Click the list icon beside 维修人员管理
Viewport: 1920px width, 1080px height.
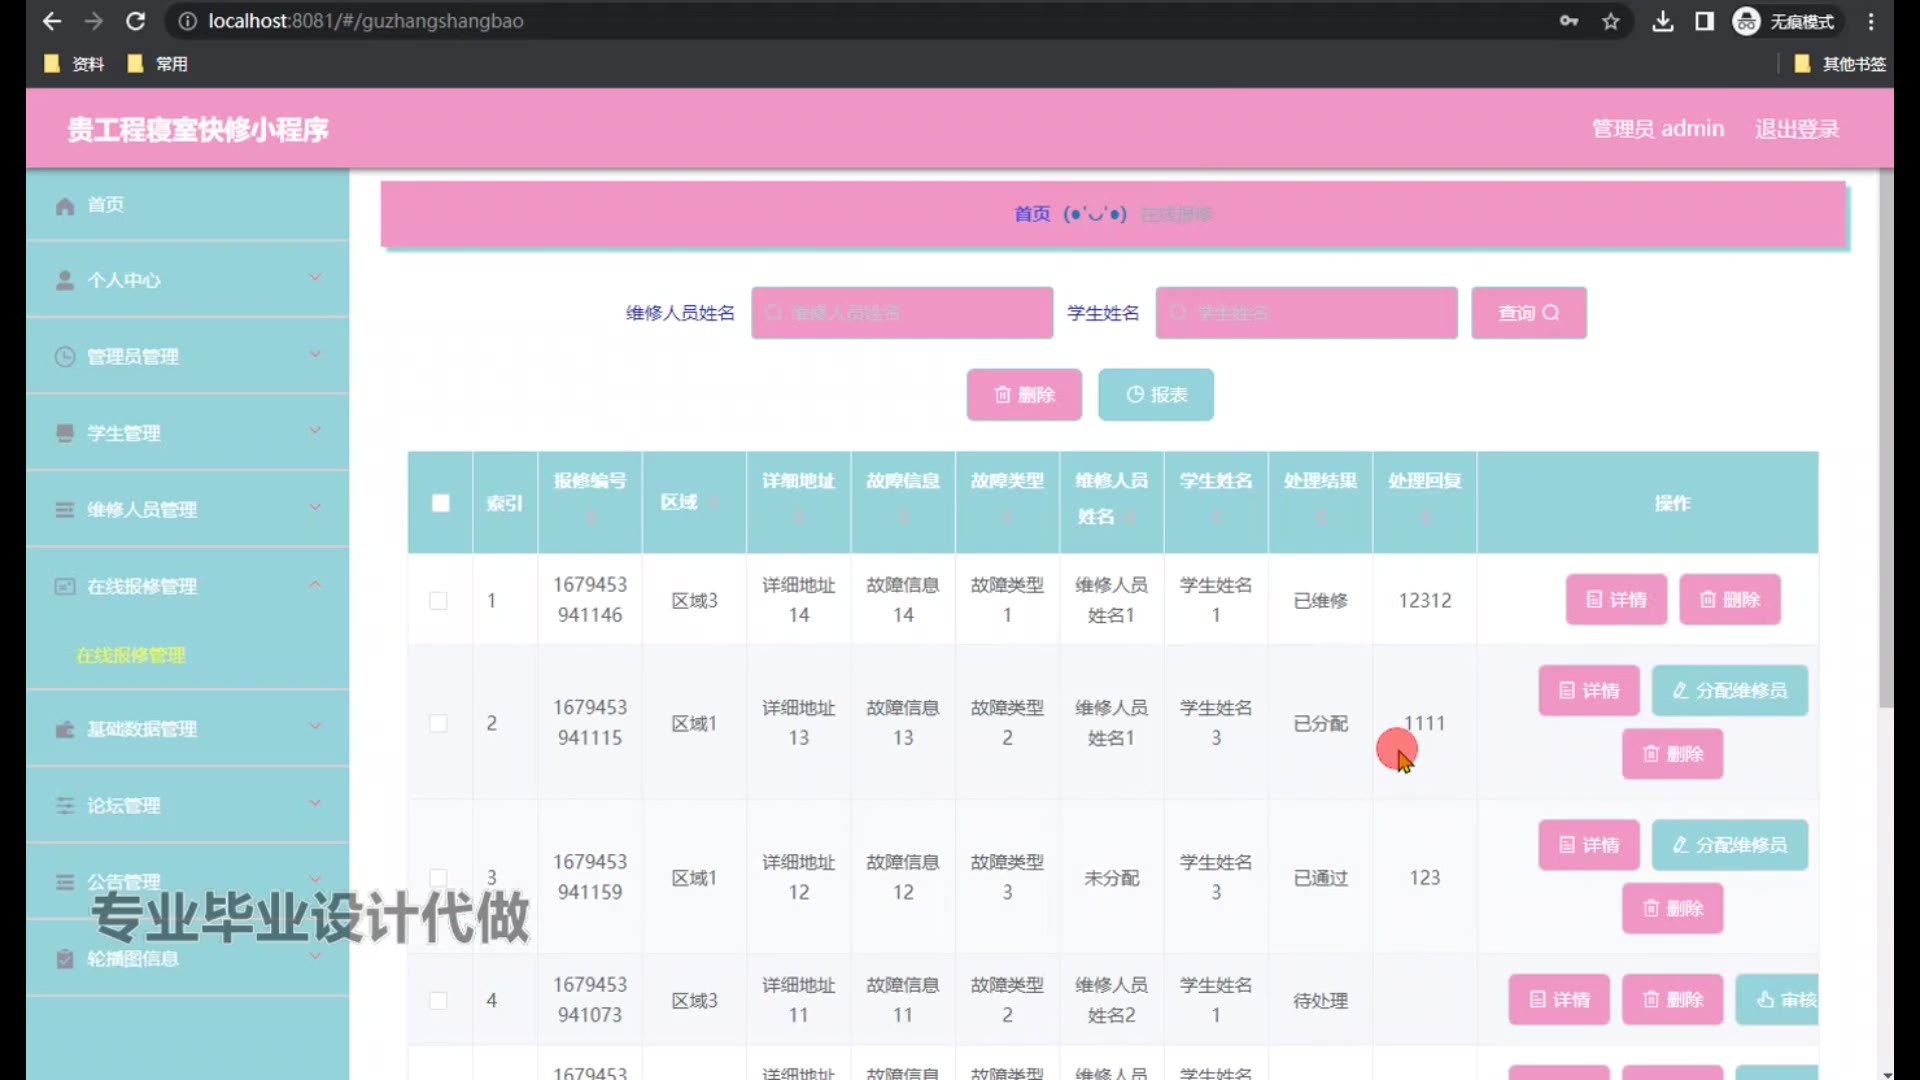point(65,510)
